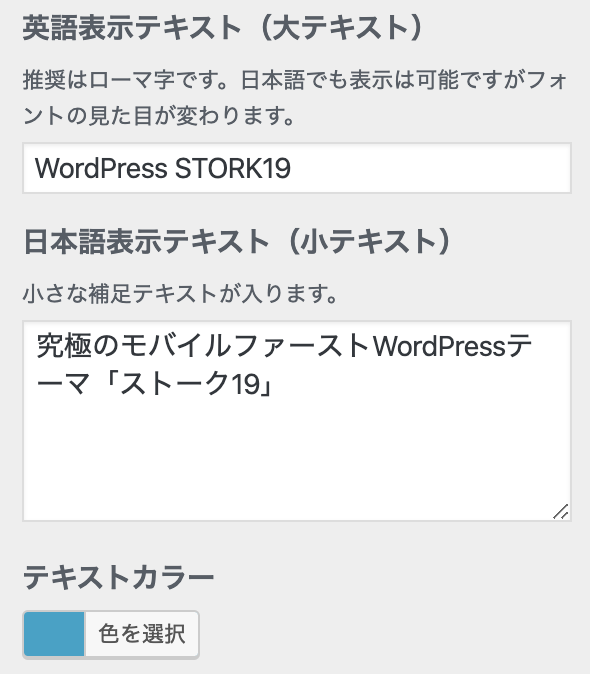Click the blue text color swatch
The width and height of the screenshot is (590, 674).
click(54, 634)
